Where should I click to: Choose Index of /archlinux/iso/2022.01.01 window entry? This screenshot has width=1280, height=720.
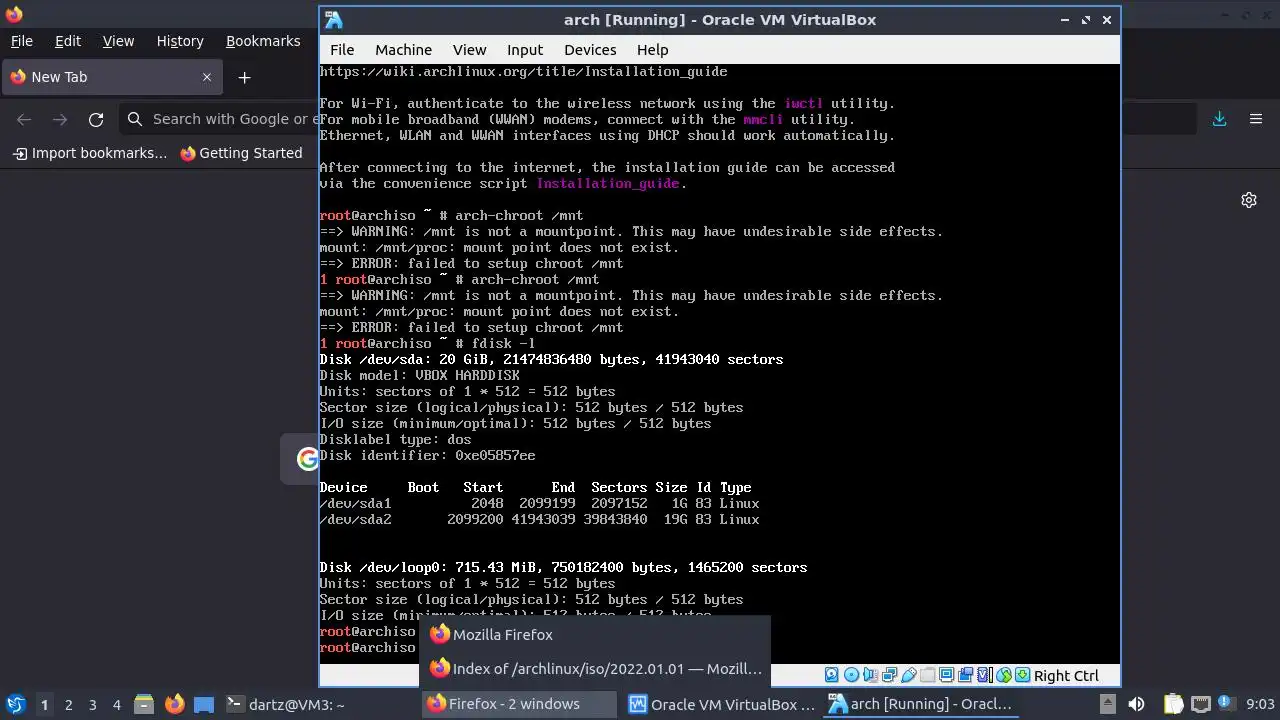pos(595,668)
